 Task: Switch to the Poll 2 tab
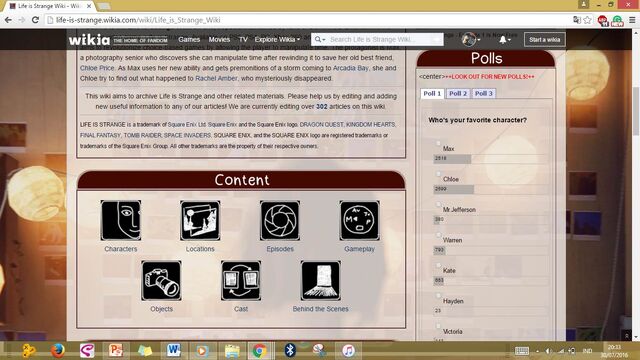458,93
